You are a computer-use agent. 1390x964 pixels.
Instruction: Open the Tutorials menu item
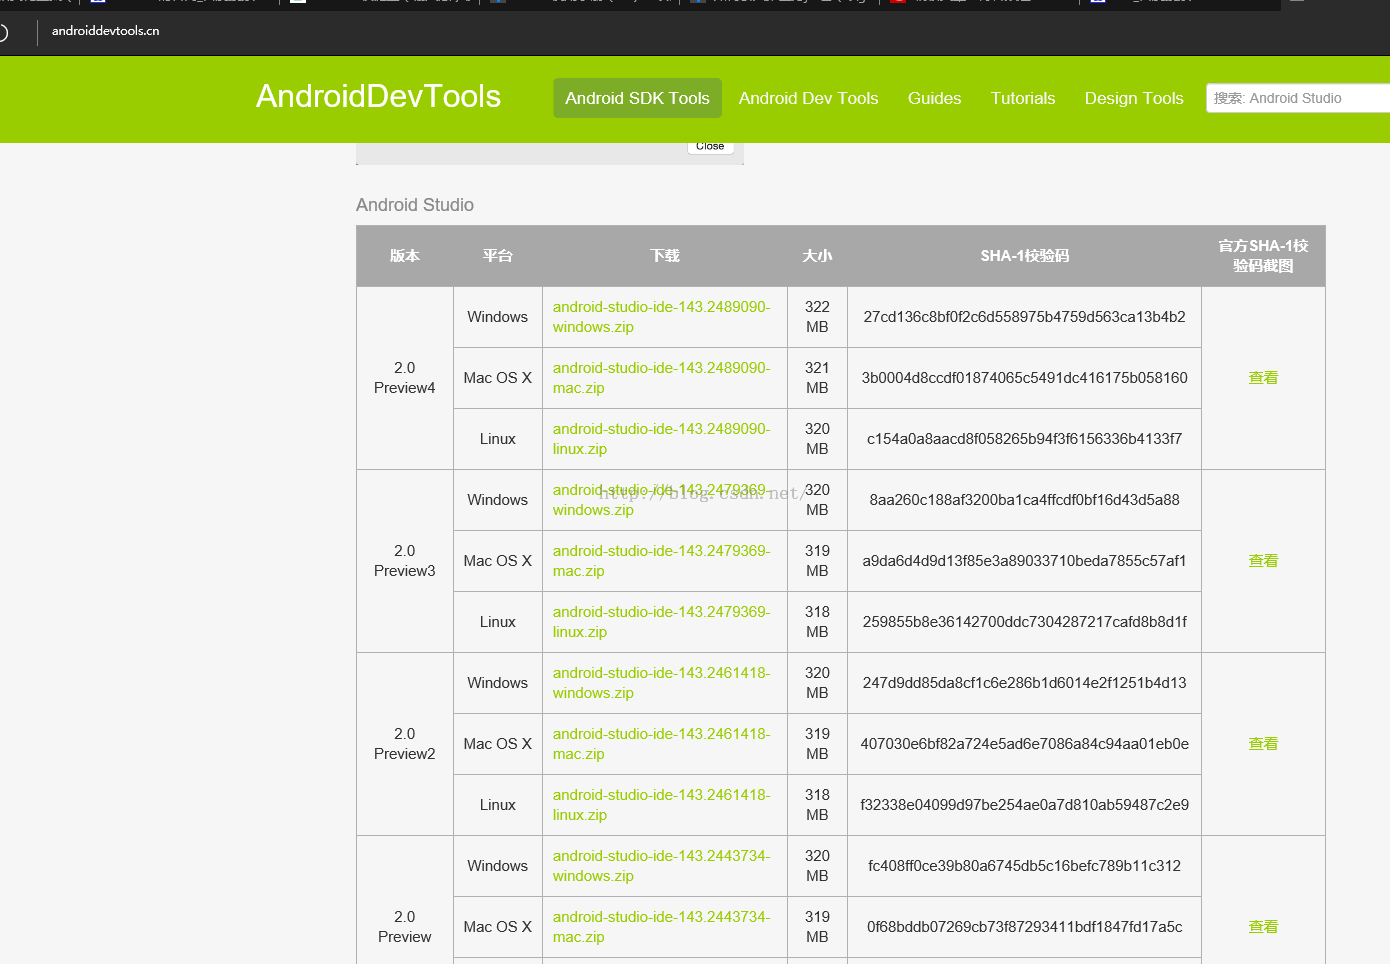[x=1023, y=98]
